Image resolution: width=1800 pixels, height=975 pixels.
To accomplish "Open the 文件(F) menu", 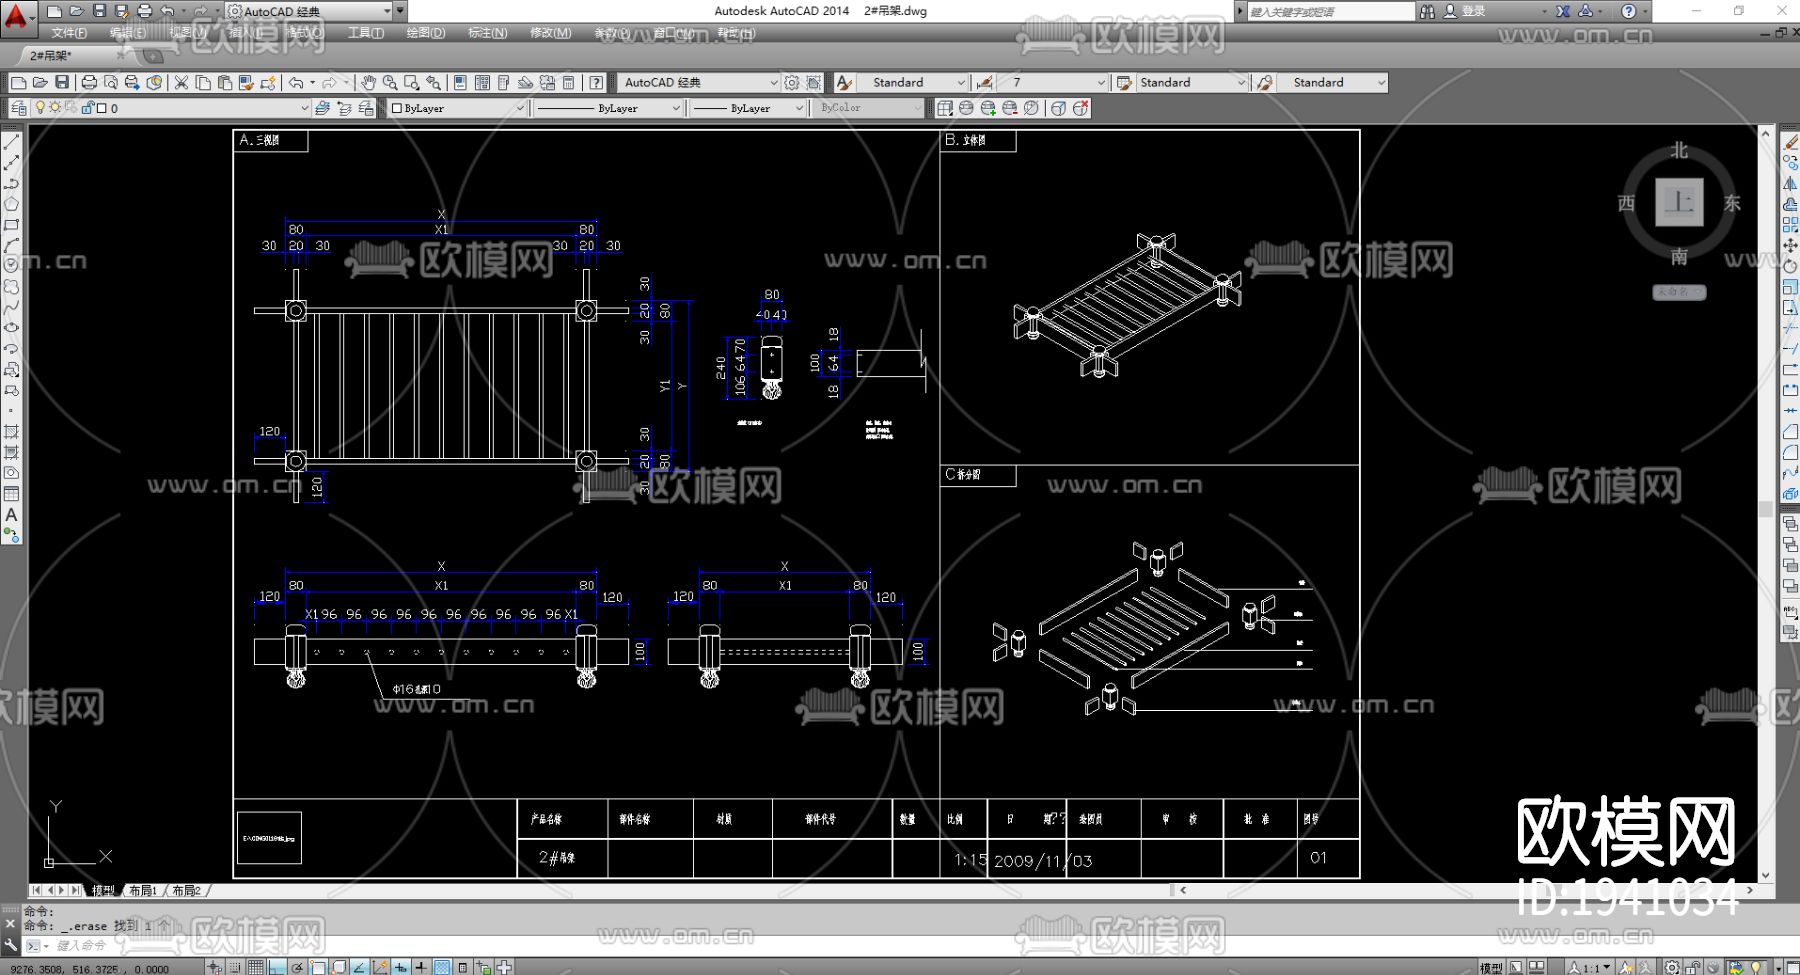I will [69, 33].
